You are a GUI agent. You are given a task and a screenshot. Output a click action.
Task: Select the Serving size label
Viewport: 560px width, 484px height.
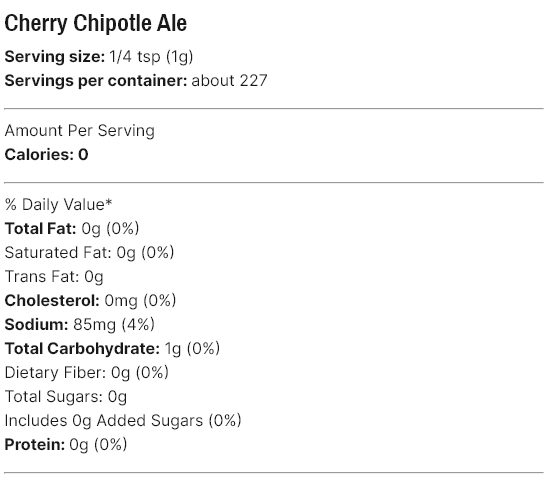(55, 56)
